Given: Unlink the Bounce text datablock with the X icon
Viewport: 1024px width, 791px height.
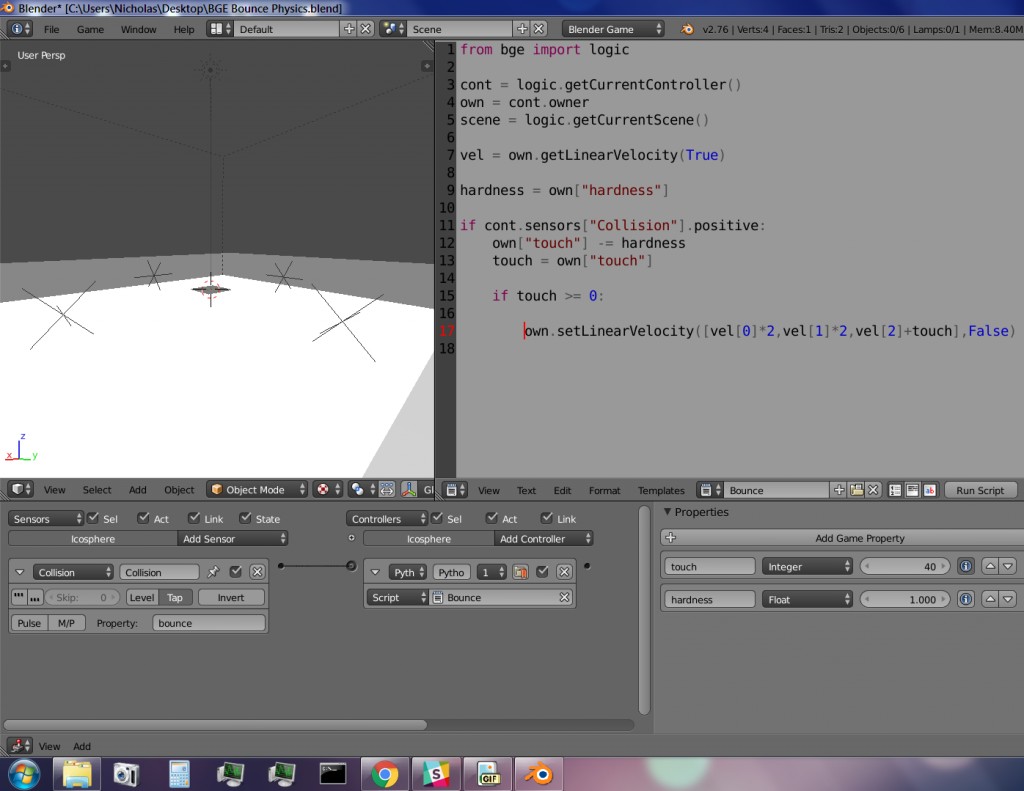Looking at the screenshot, I should tap(872, 490).
